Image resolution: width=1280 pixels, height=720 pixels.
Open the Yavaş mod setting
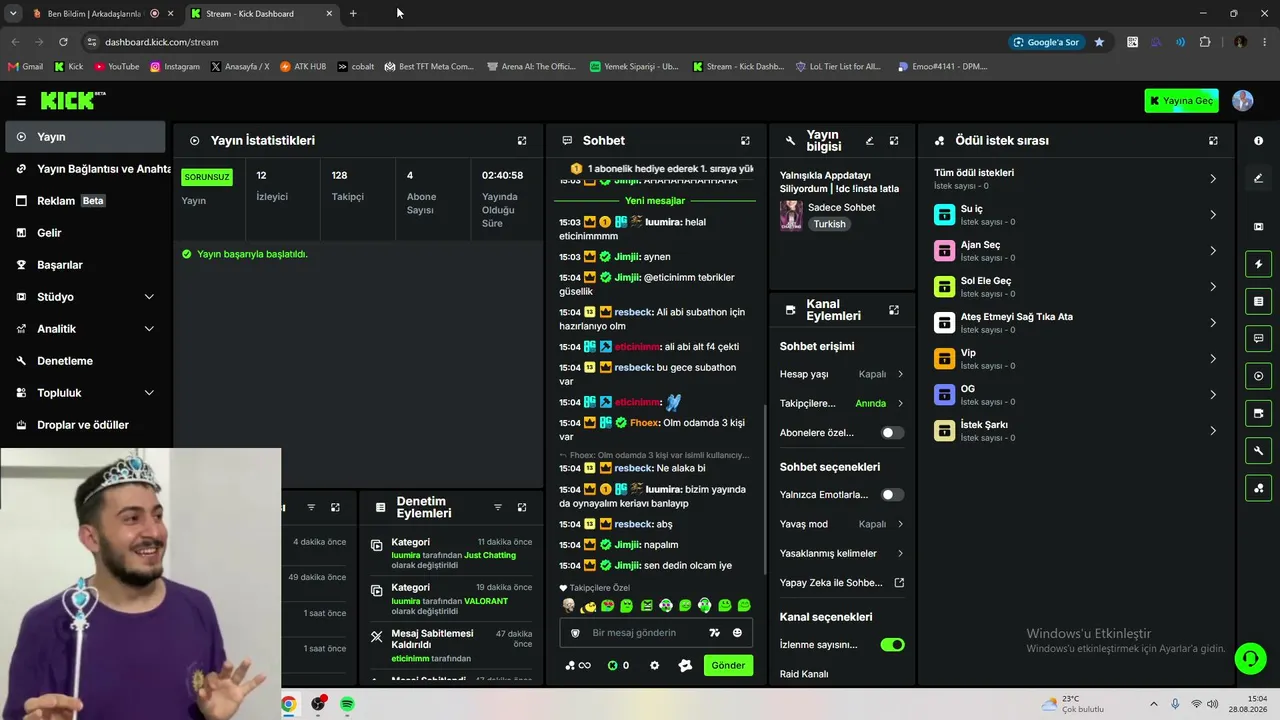pyautogui.click(x=842, y=524)
